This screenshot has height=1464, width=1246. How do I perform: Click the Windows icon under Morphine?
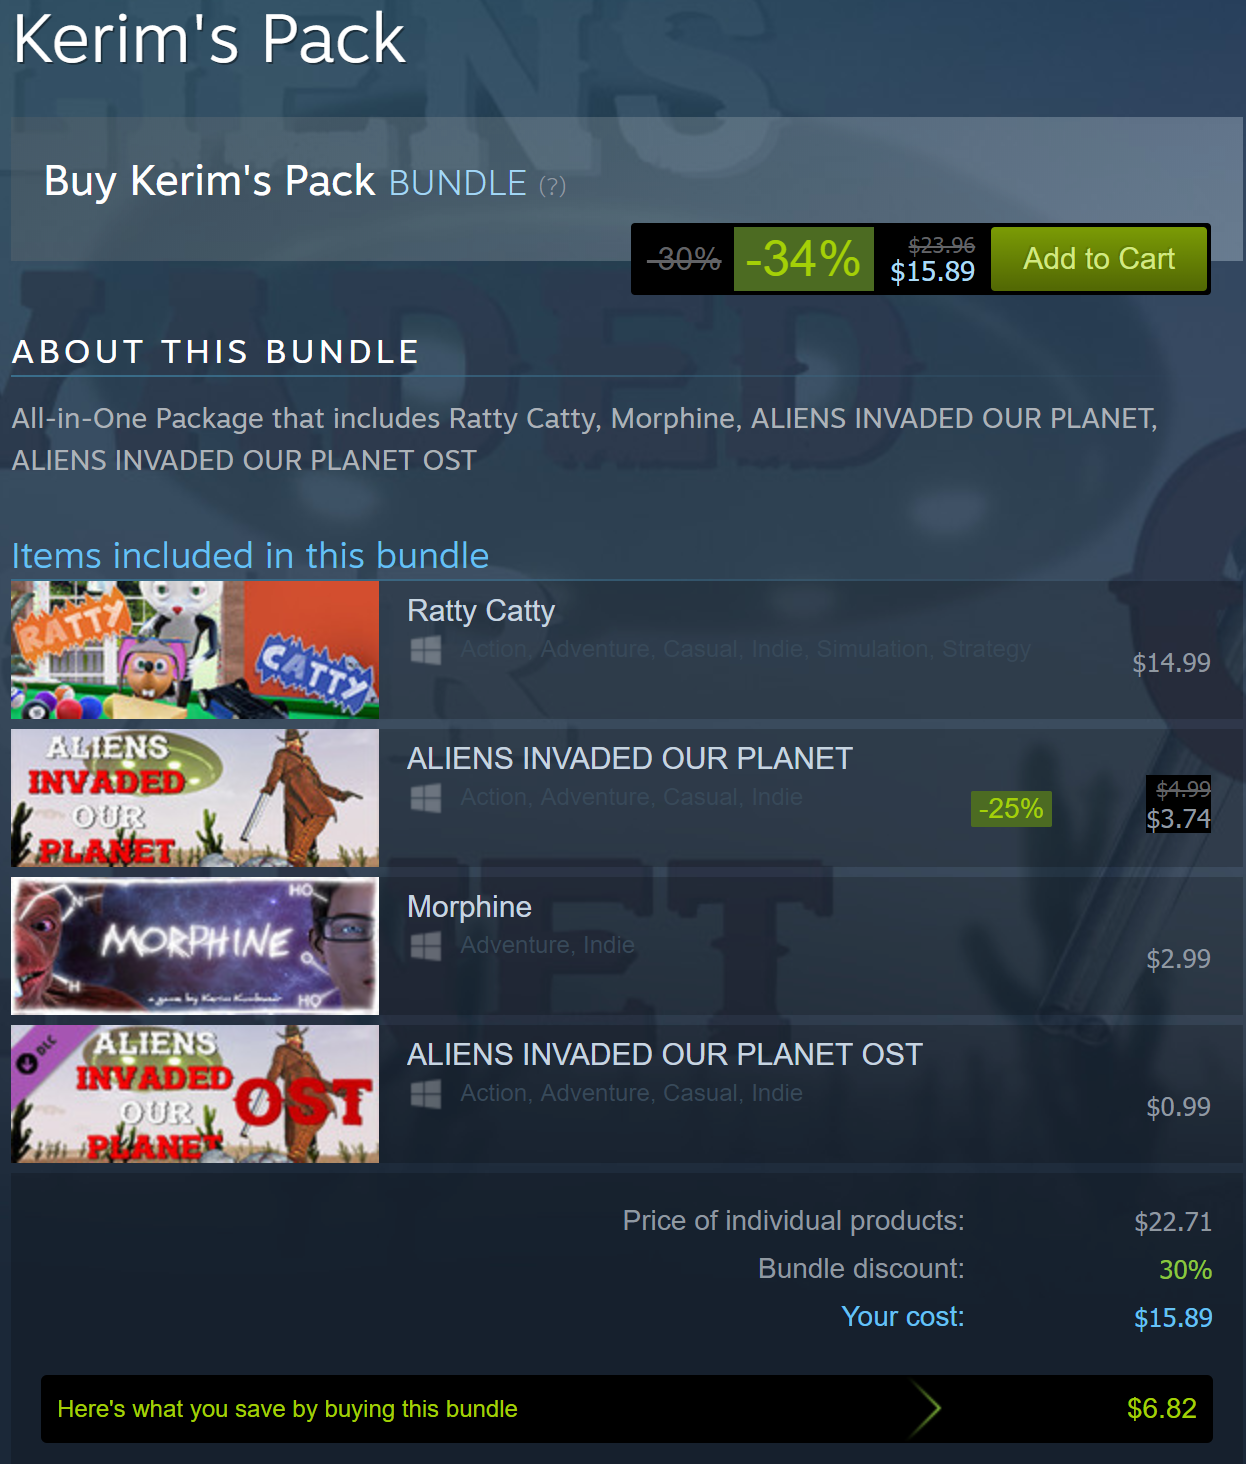(426, 946)
